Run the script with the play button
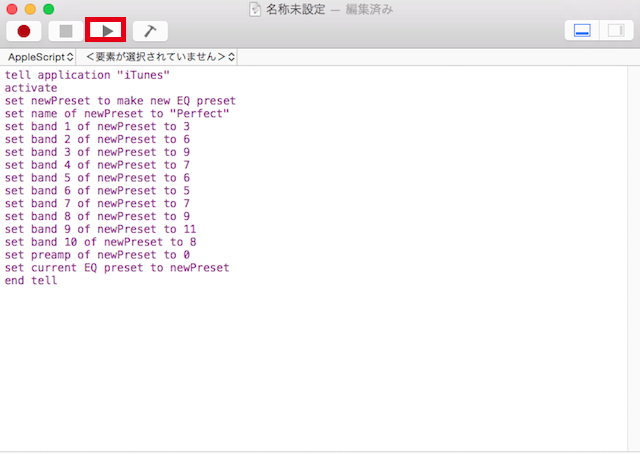The image size is (640, 454). tap(105, 31)
